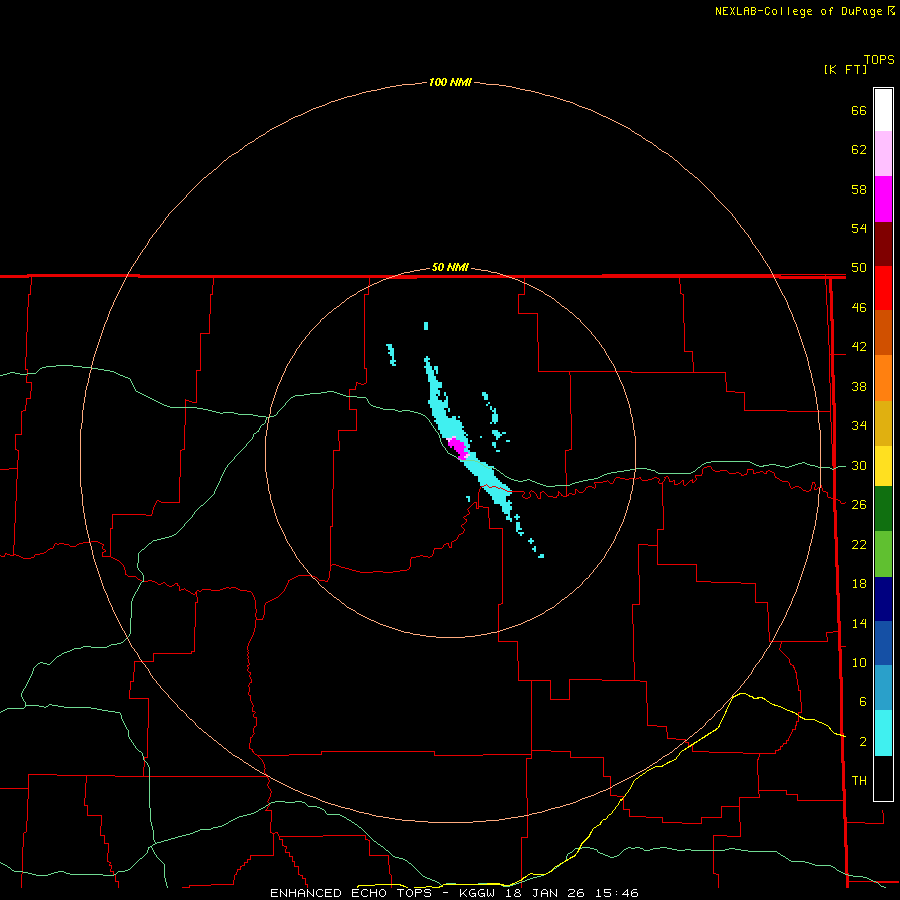Image resolution: width=900 pixels, height=900 pixels.
Task: Click the navy blue legend swatch
Action: pyautogui.click(x=883, y=599)
